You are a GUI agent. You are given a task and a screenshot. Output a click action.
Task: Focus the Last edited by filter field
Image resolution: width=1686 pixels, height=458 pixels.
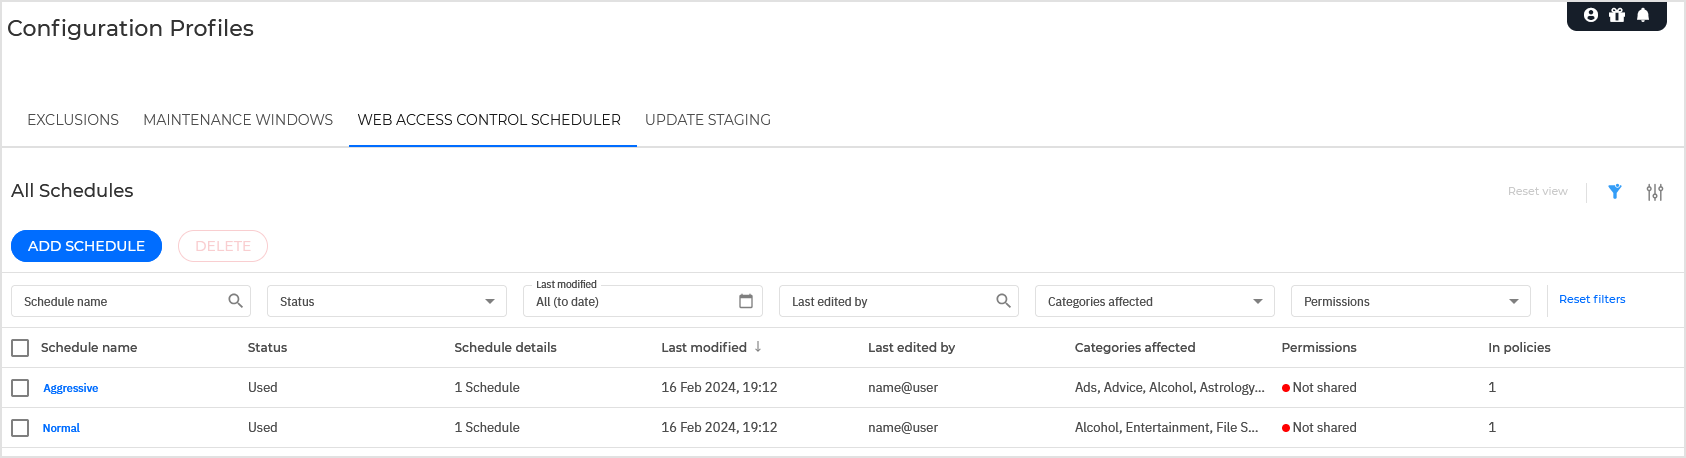click(899, 301)
